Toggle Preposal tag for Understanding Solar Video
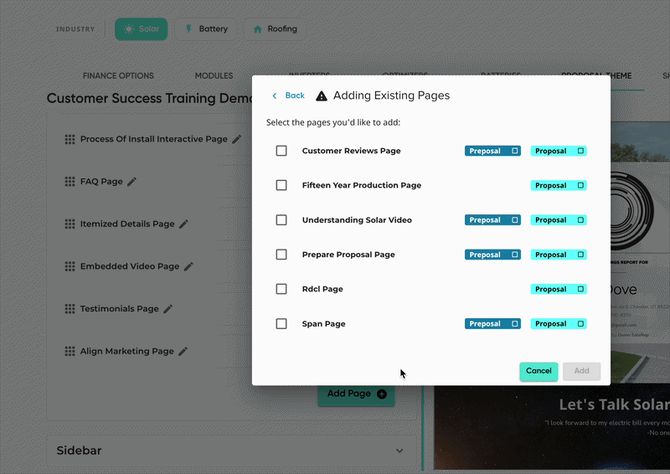This screenshot has height=474, width=670. coord(493,220)
